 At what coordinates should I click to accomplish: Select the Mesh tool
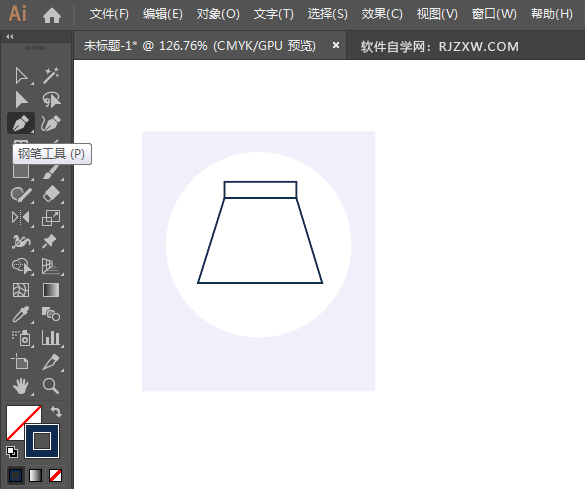click(21, 290)
